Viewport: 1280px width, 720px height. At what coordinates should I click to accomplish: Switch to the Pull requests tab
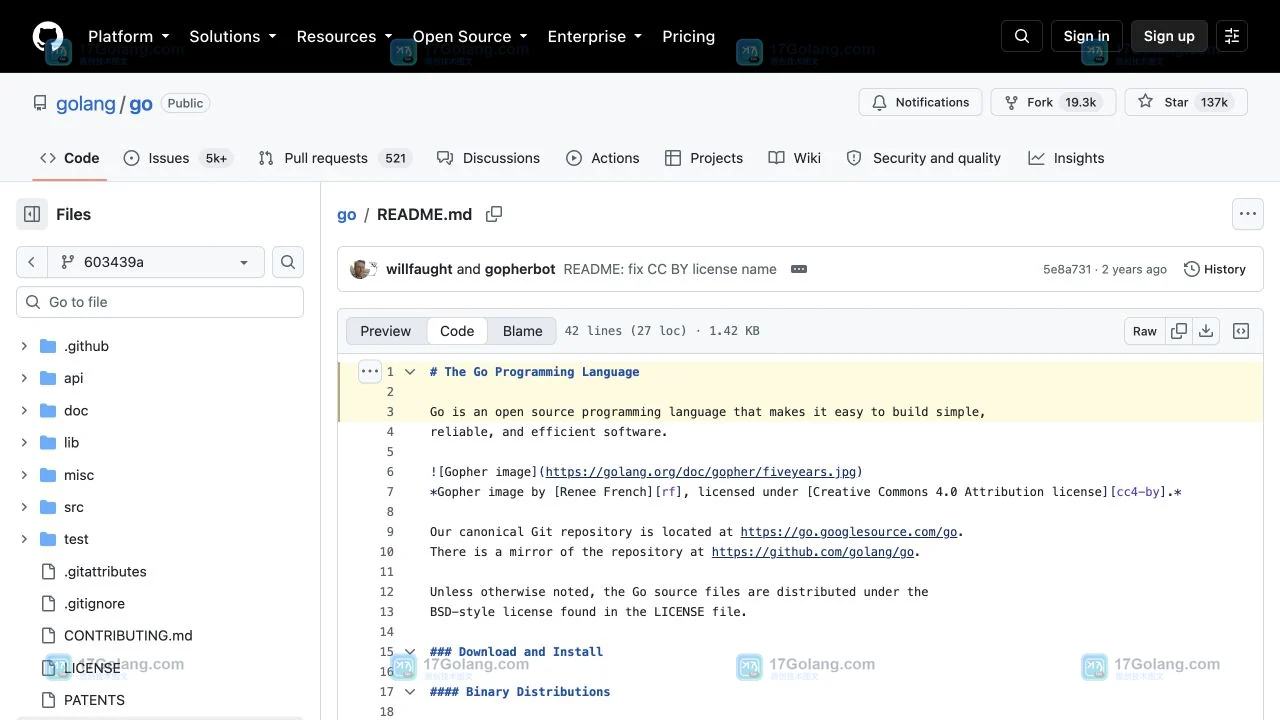pyautogui.click(x=334, y=158)
